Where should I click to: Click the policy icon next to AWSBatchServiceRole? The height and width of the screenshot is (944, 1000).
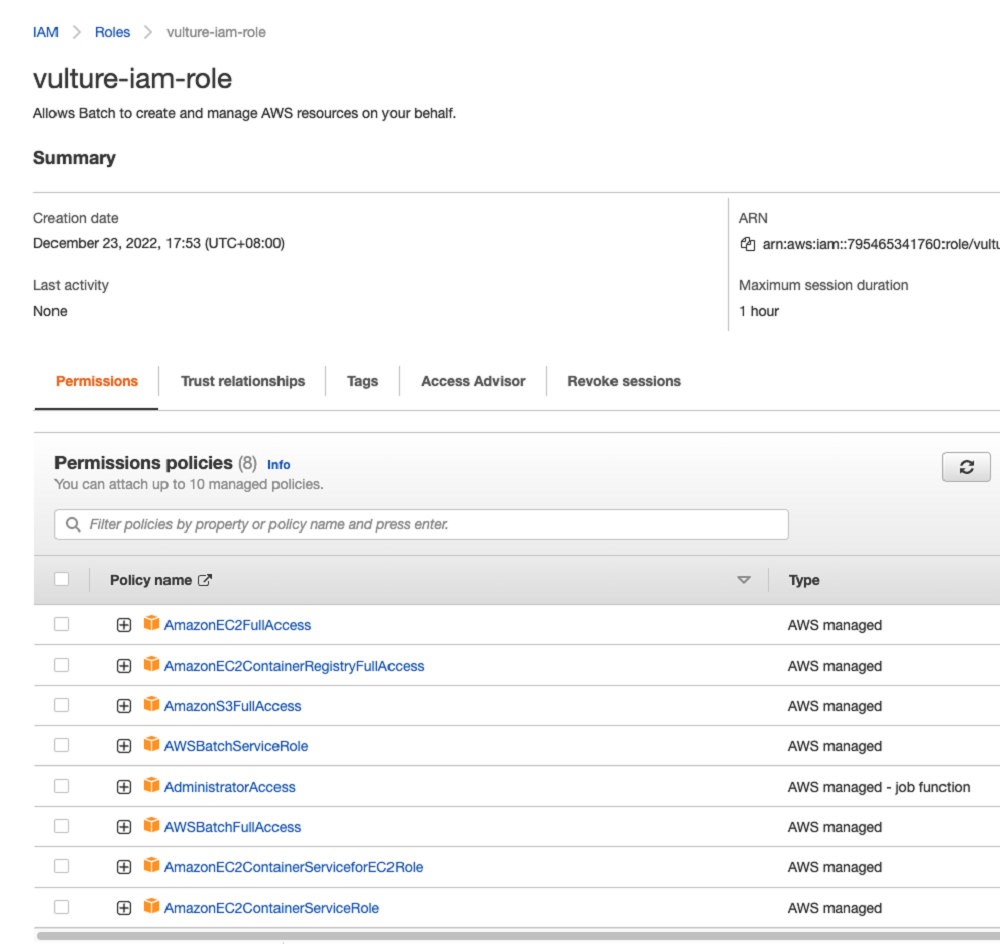coord(151,744)
